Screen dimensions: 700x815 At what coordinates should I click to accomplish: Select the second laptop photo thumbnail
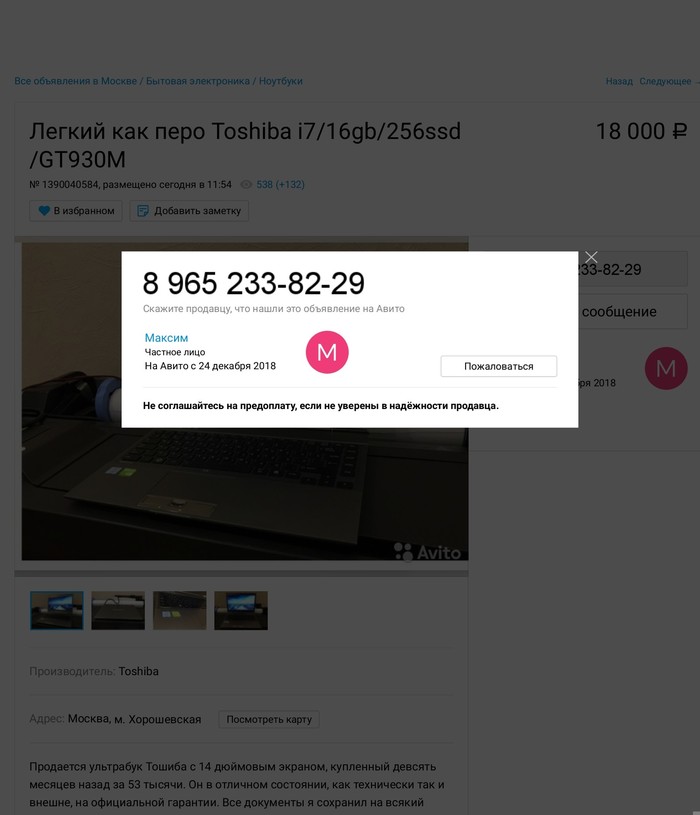118,611
